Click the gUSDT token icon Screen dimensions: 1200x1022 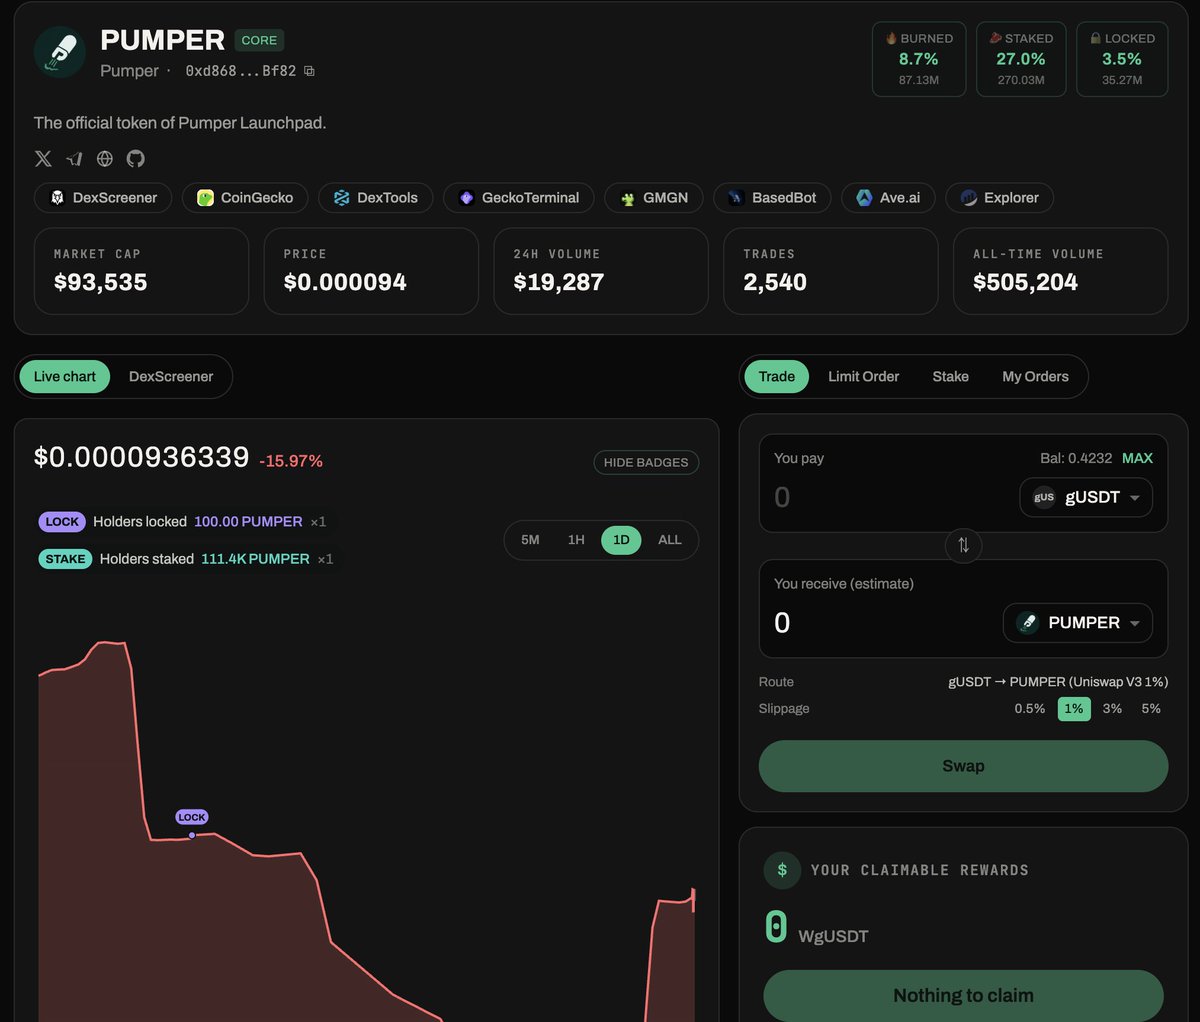(1044, 497)
